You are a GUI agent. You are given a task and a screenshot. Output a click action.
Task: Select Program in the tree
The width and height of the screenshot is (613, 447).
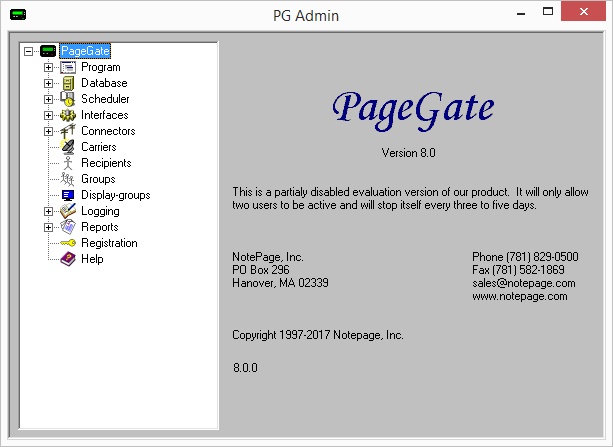[101, 67]
